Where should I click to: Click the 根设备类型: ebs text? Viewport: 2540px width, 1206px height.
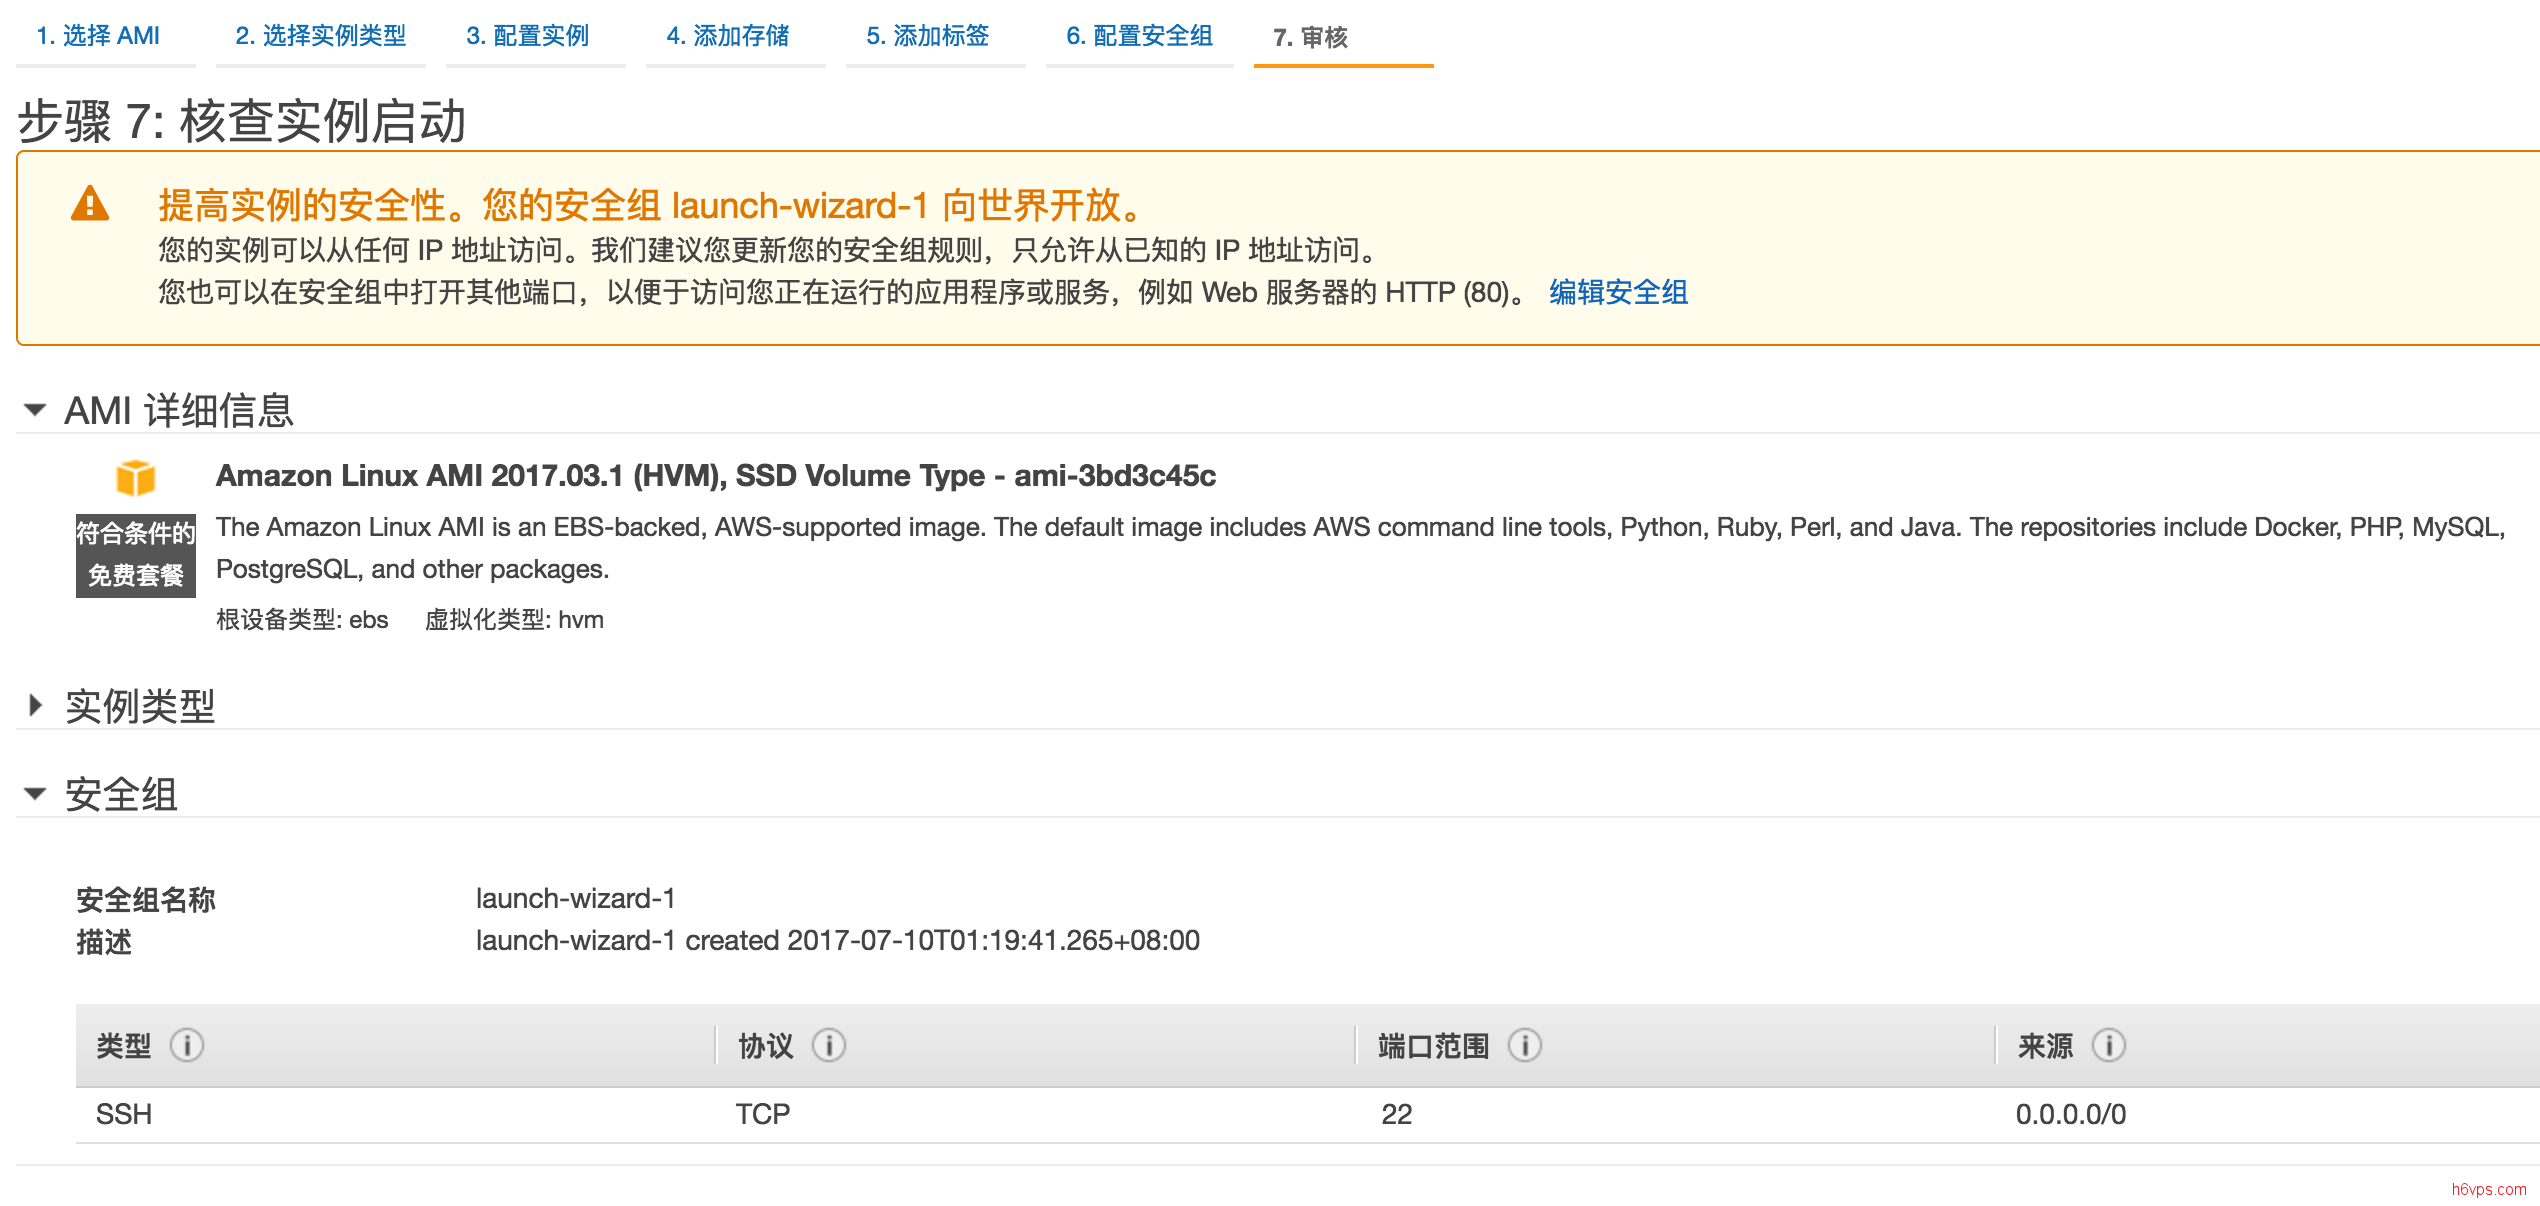click(x=302, y=620)
